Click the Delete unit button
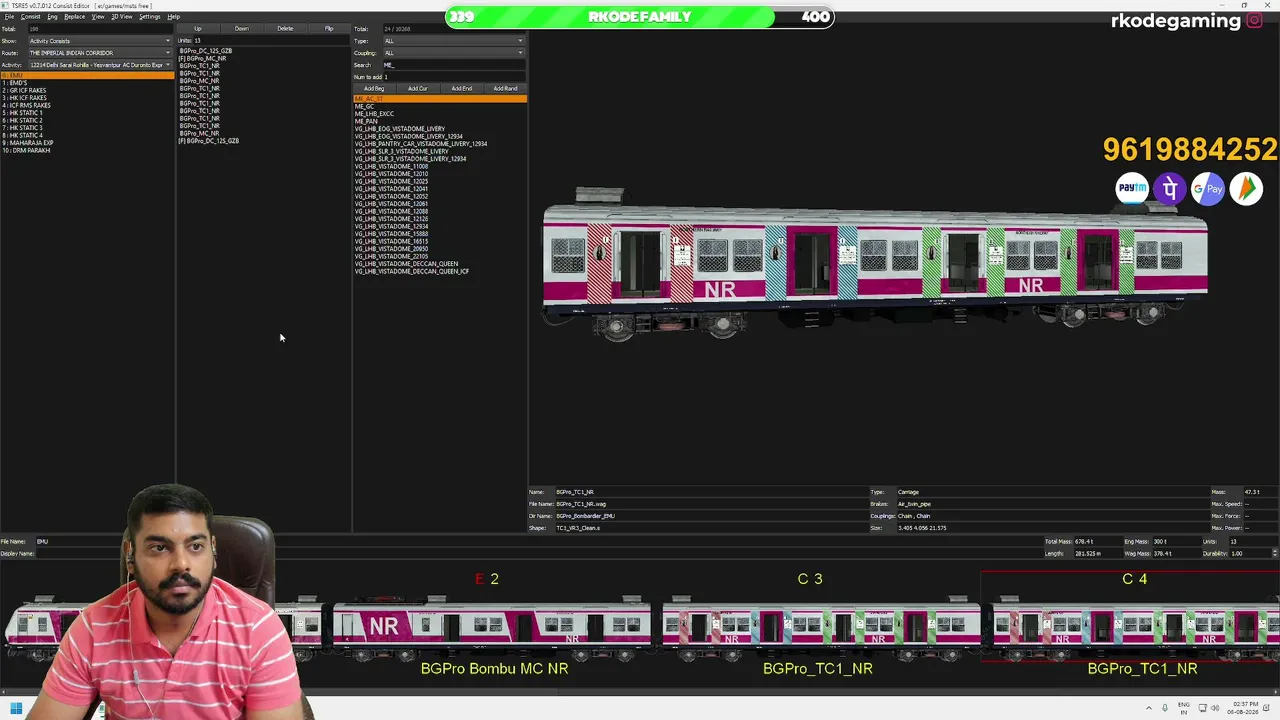The image size is (1280, 720). (285, 29)
